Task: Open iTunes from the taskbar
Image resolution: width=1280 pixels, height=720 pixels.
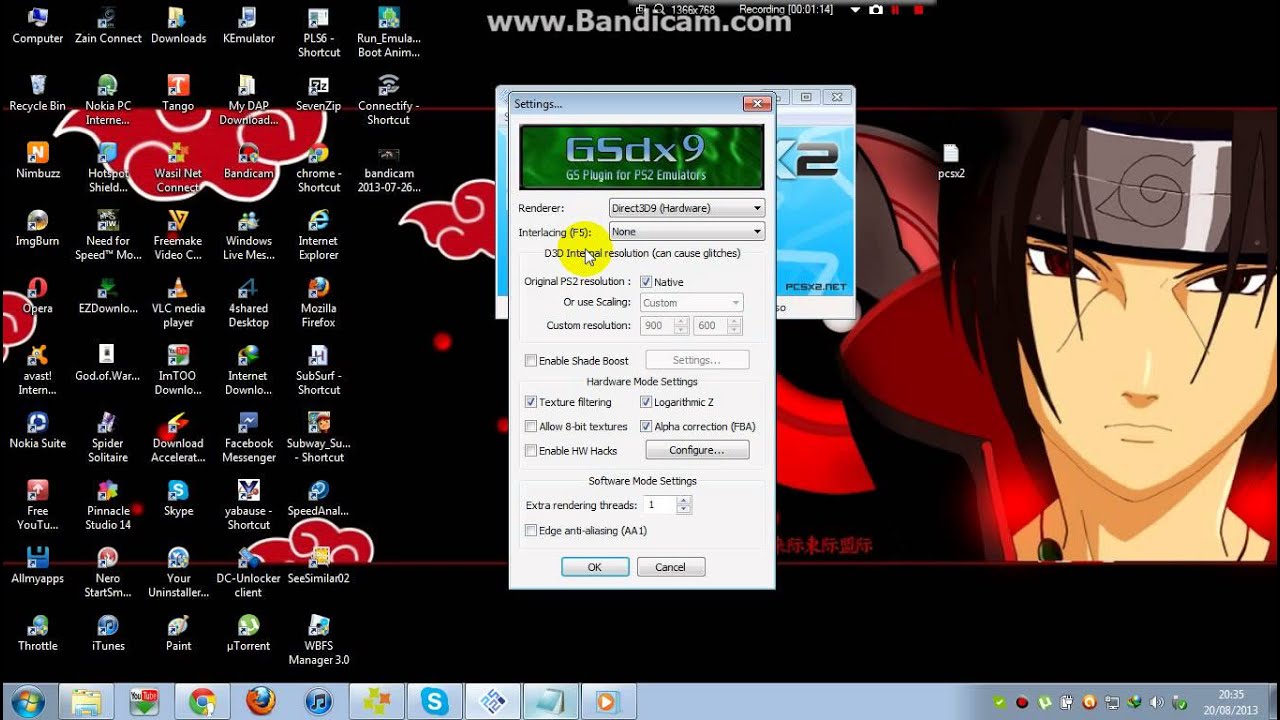Action: pos(318,702)
